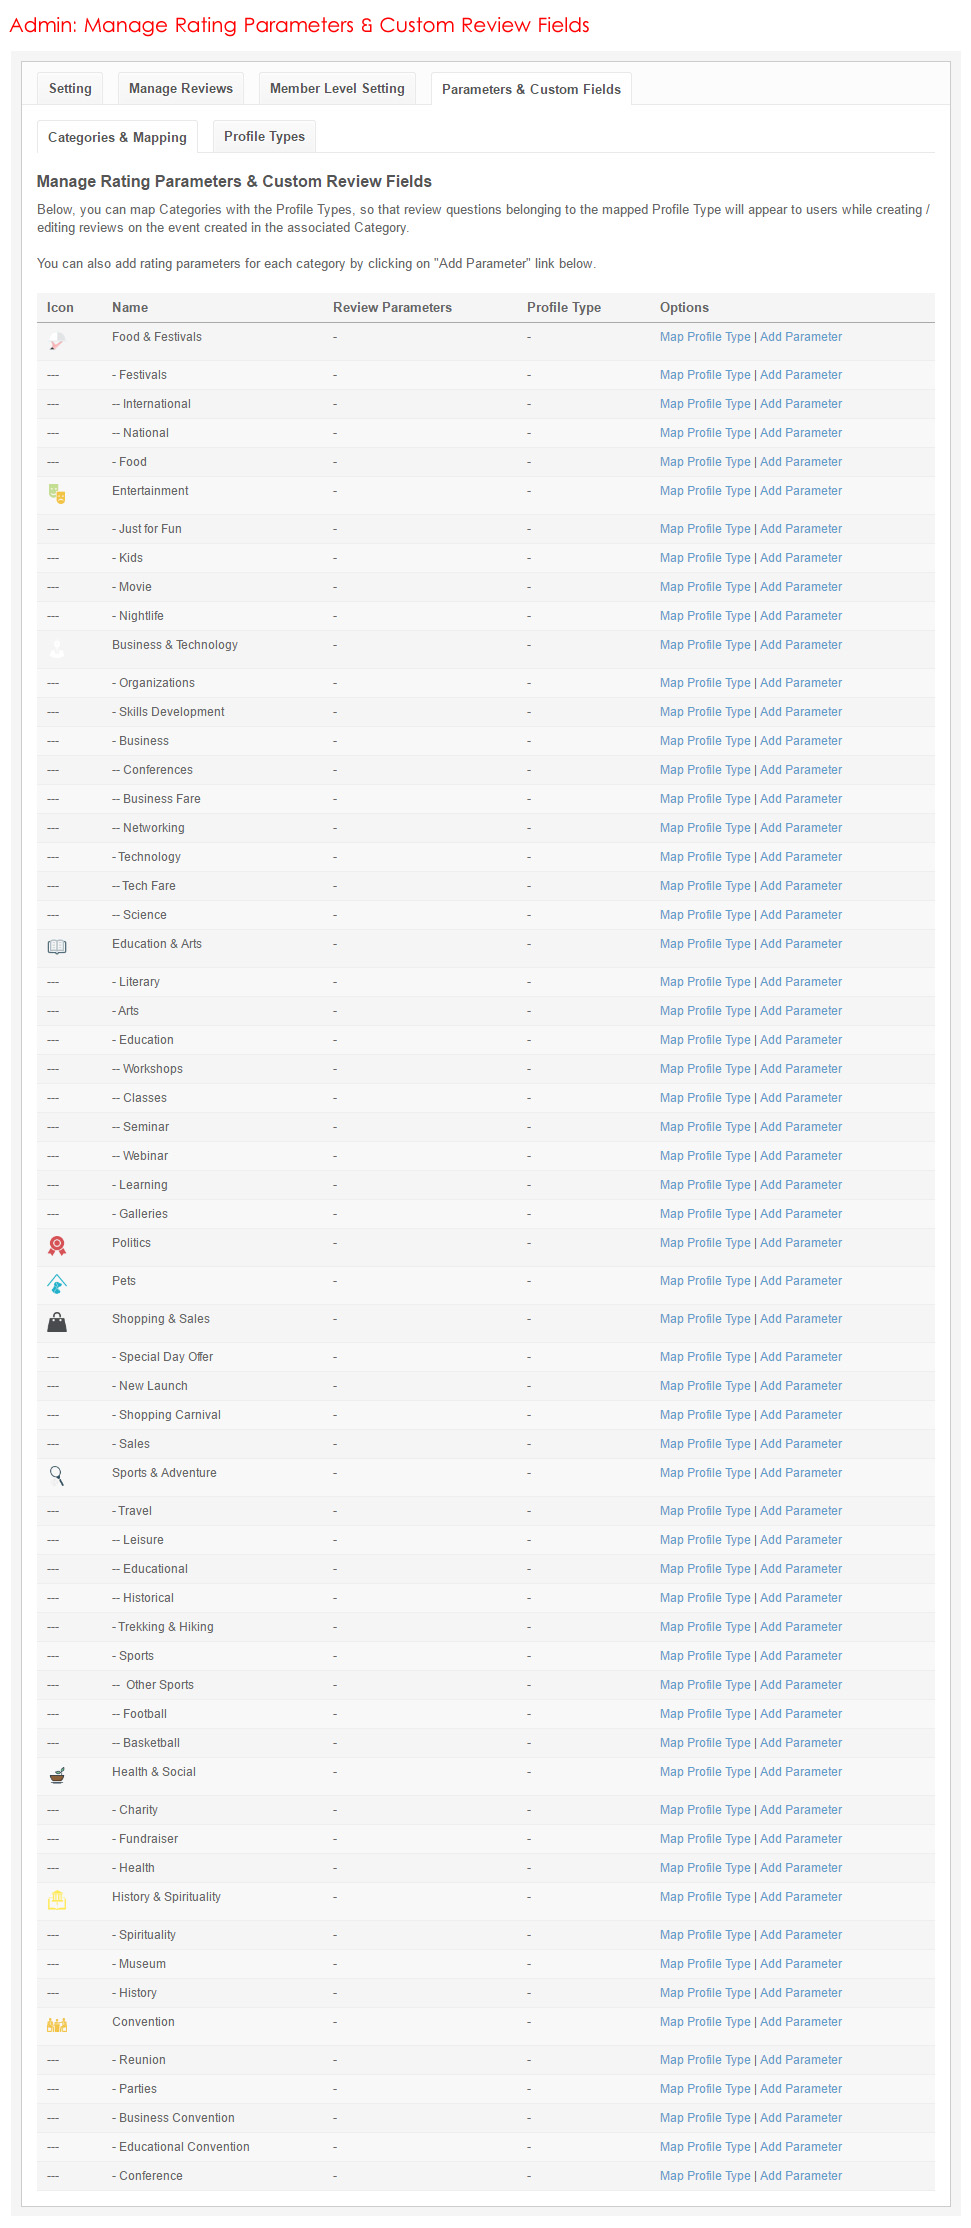This screenshot has height=2228, width=971.
Task: Select the Categories & Mapping sub-tab
Action: tap(117, 137)
